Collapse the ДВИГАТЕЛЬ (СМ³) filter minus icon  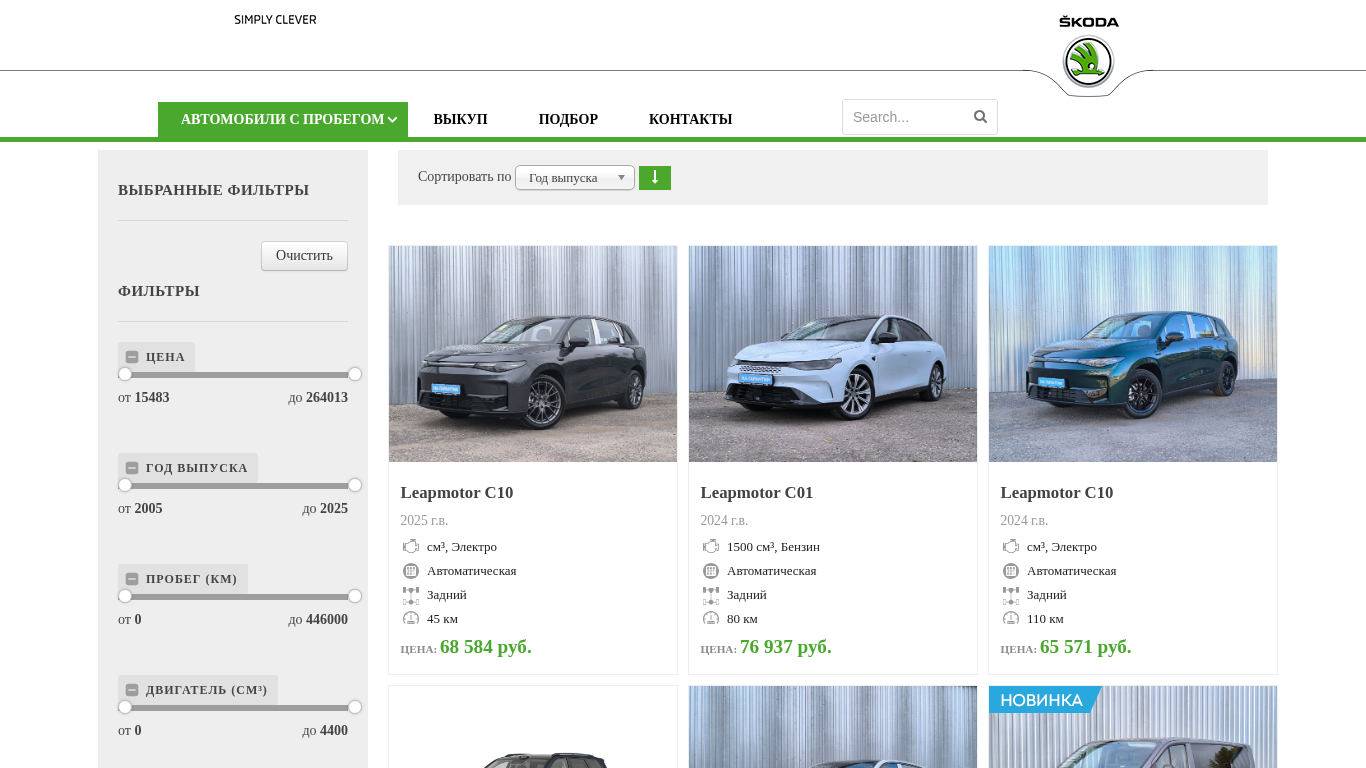[x=132, y=690]
